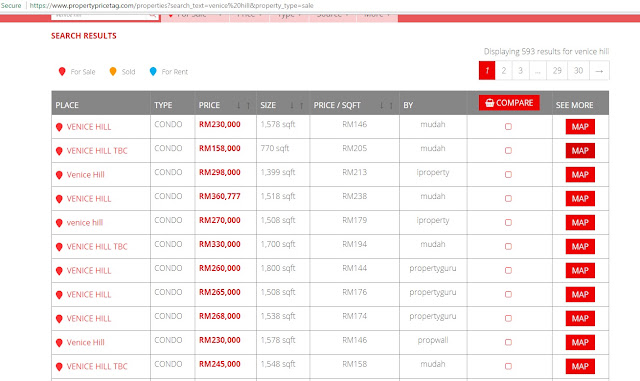Open results page 2
This screenshot has height=381, width=640.
click(x=504, y=71)
